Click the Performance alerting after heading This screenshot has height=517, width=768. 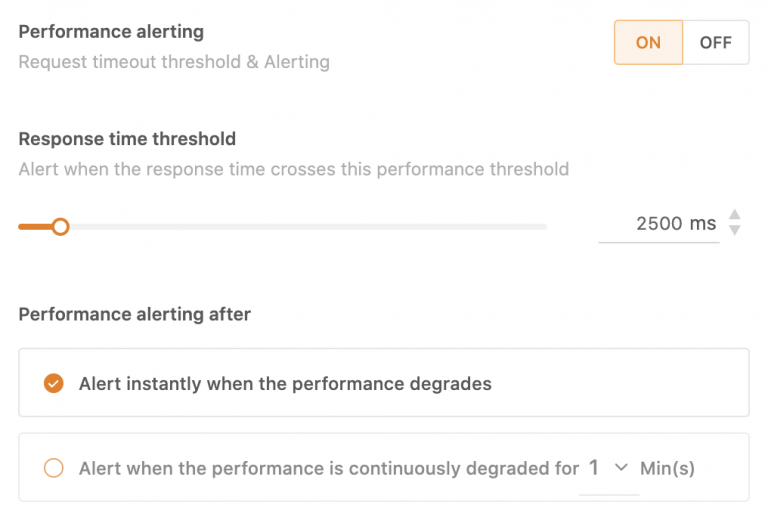click(x=135, y=314)
